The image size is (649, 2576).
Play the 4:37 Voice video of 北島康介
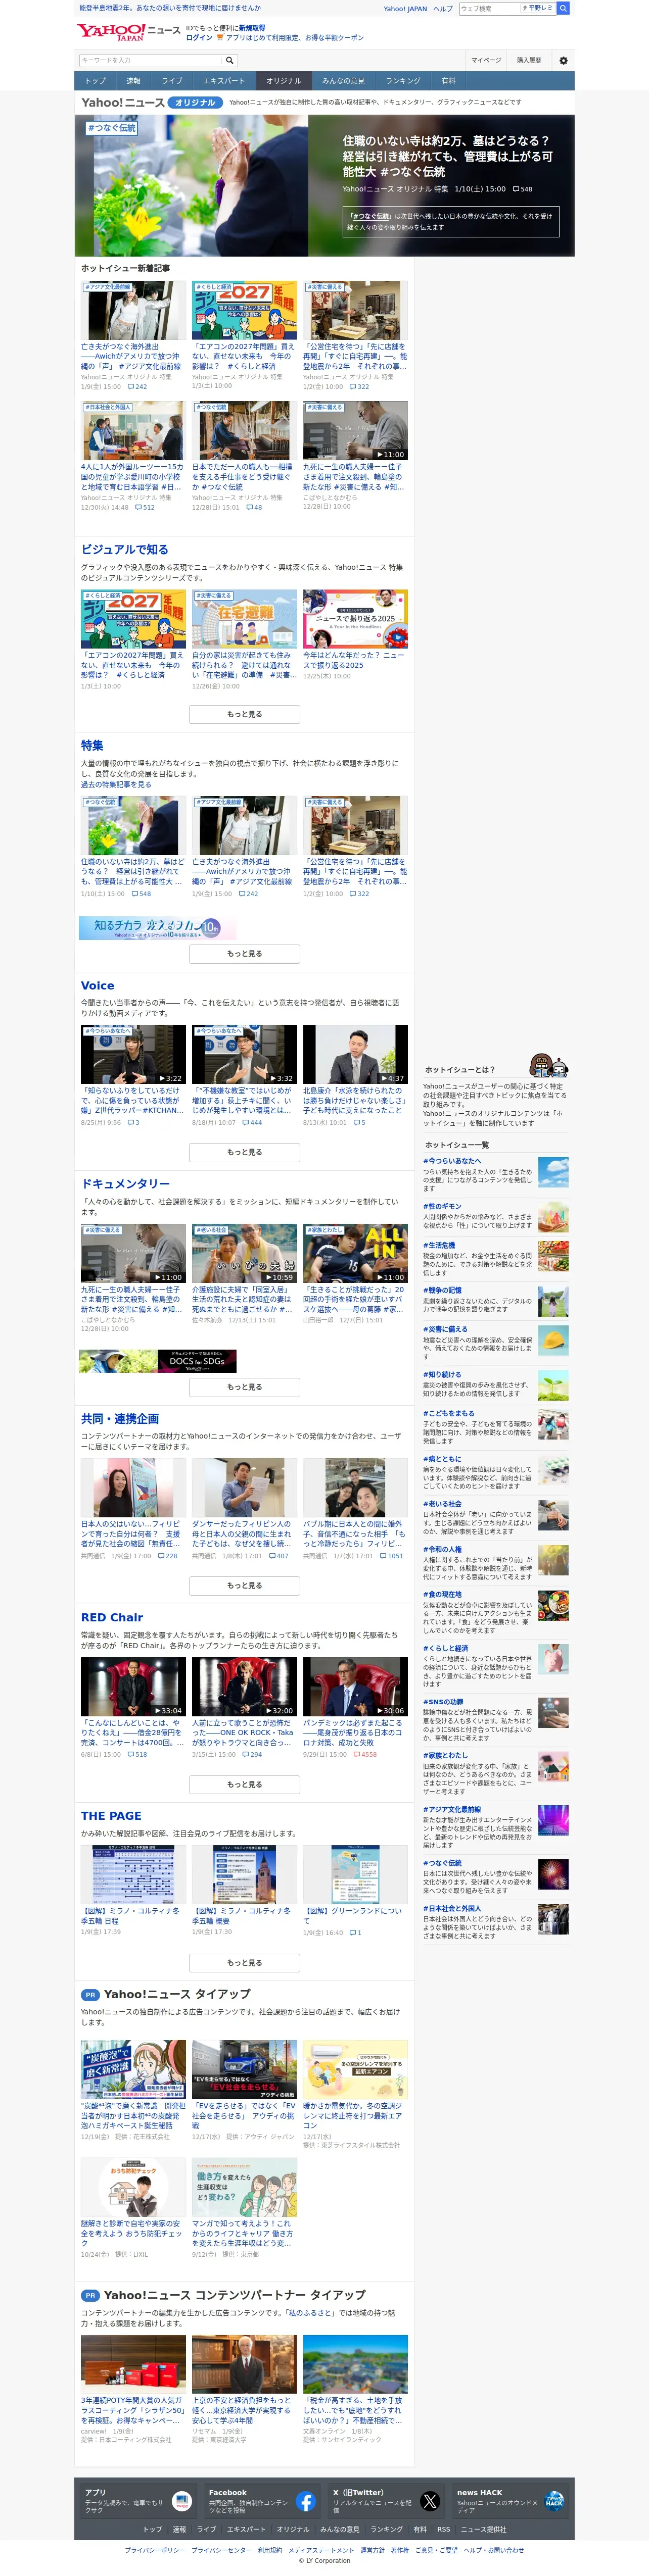click(355, 1054)
